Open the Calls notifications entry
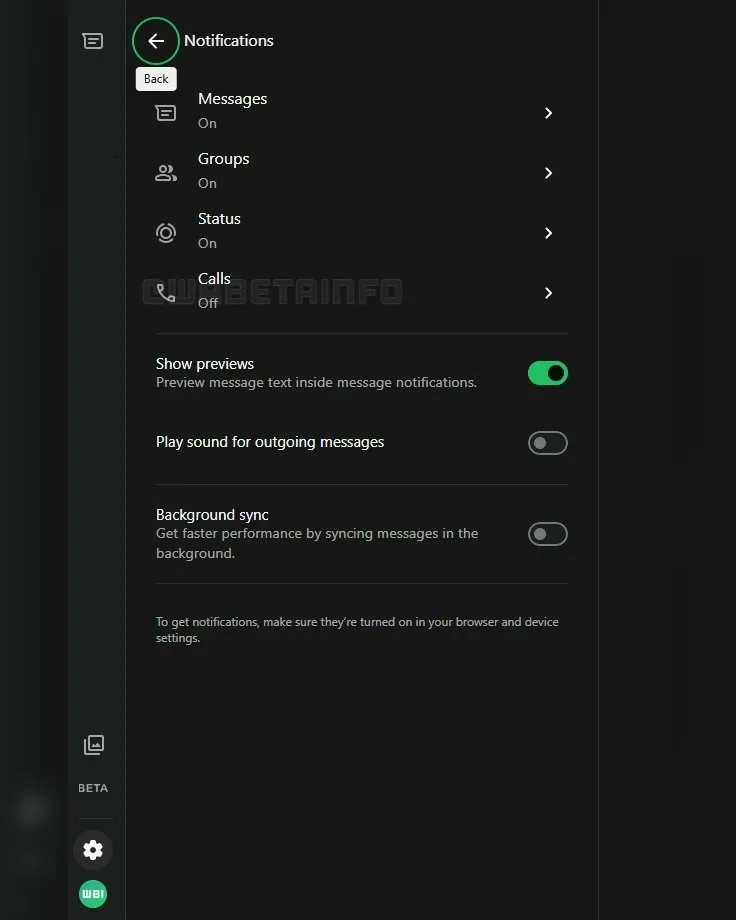Screen dimensions: 736x920 pyautogui.click(x=215, y=280)
